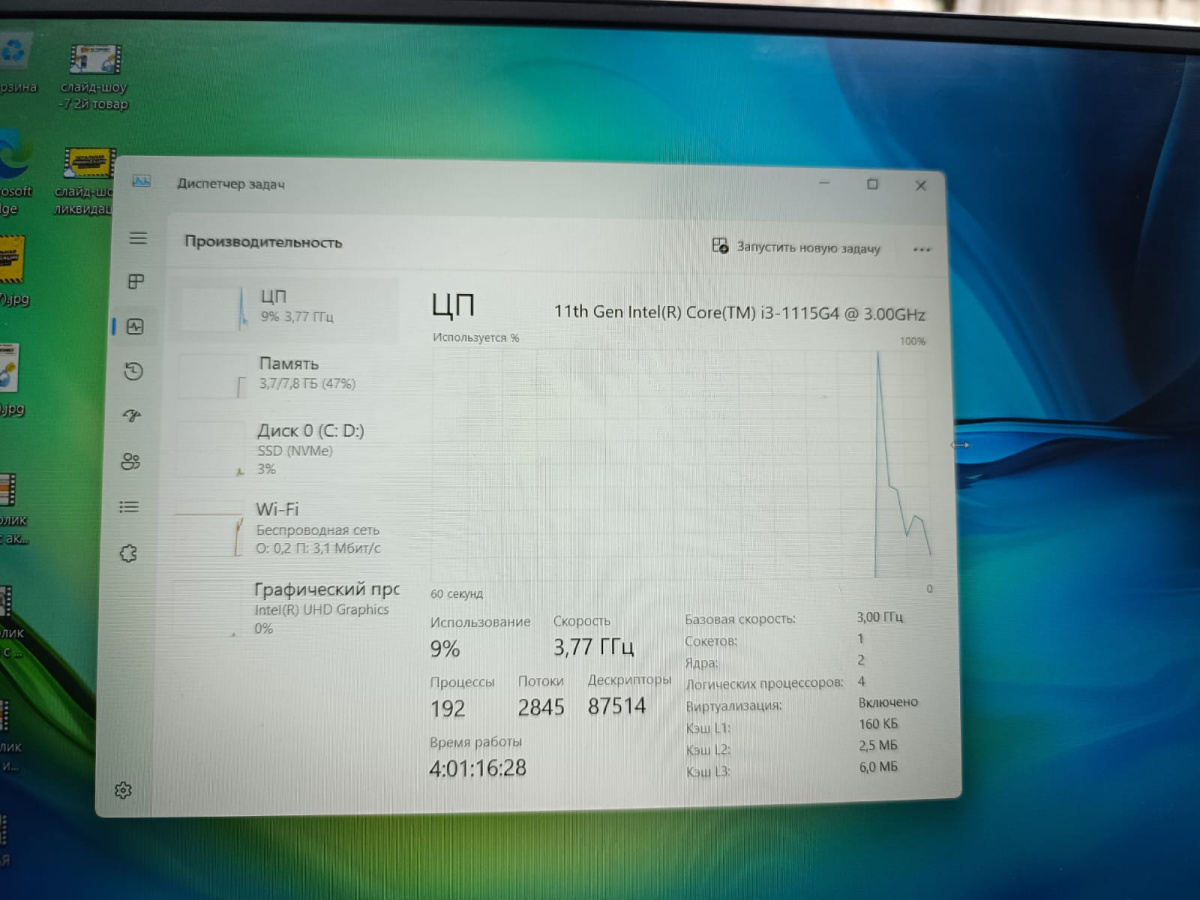The height and width of the screenshot is (900, 1200).
Task: Click the processor name i3-1115G4 text
Action: [740, 313]
